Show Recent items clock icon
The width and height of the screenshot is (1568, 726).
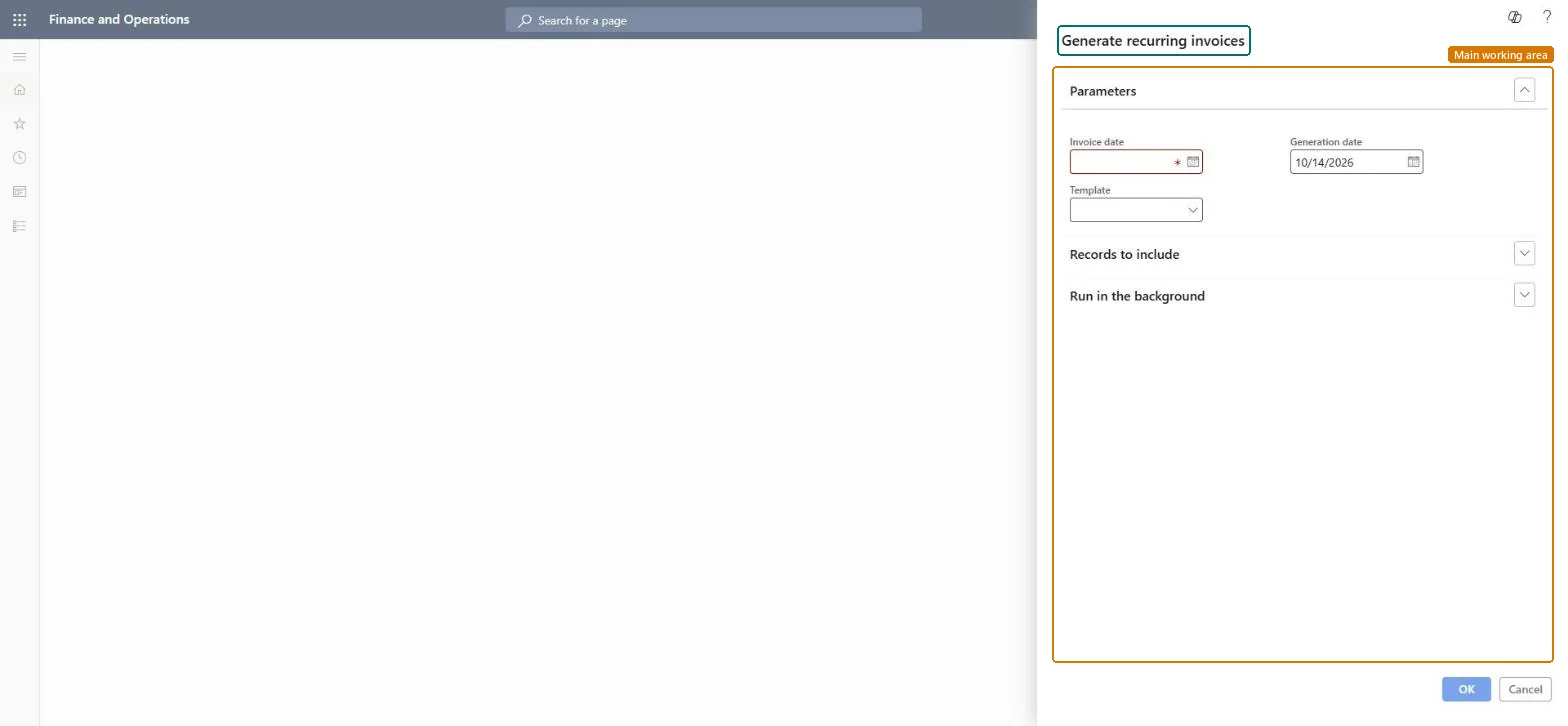coord(19,158)
